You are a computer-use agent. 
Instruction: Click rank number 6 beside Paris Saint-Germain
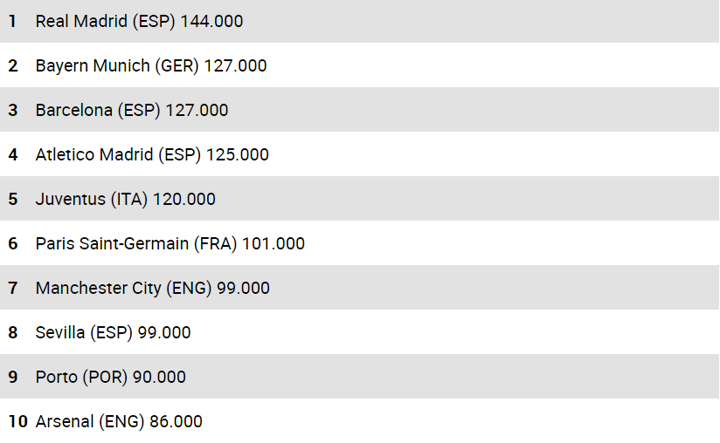coord(13,243)
